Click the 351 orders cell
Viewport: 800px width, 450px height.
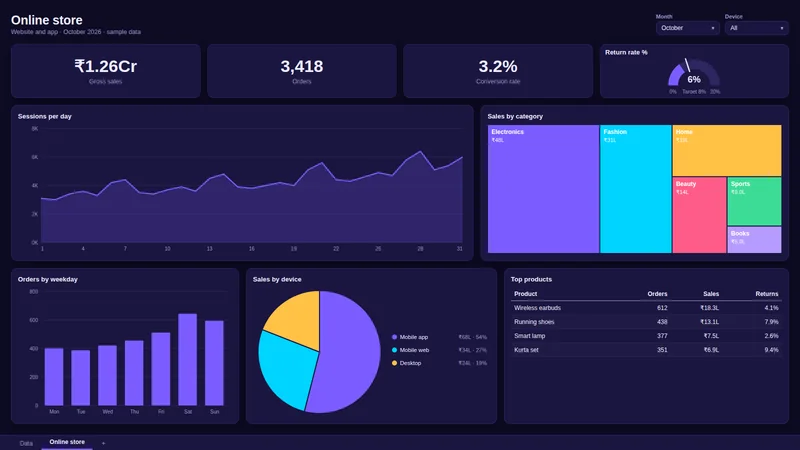pos(662,350)
